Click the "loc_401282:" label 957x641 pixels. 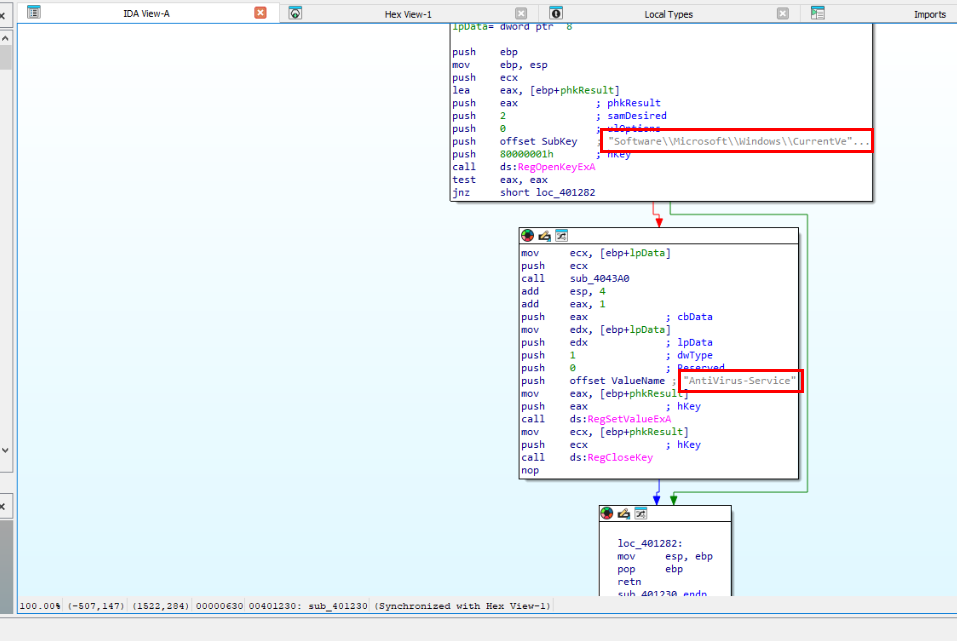tap(649, 543)
